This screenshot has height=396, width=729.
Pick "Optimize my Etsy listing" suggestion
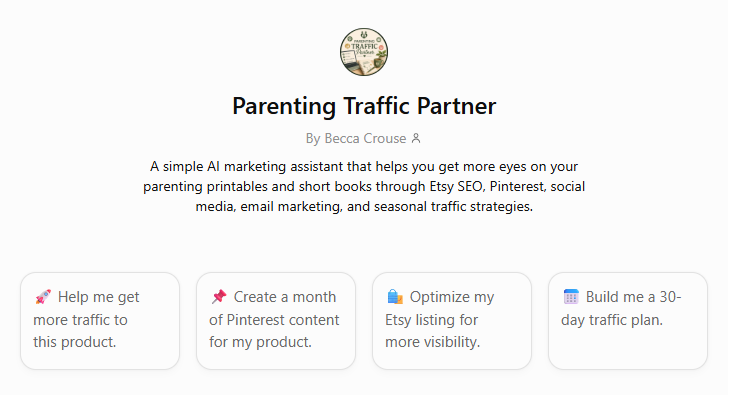tap(452, 321)
